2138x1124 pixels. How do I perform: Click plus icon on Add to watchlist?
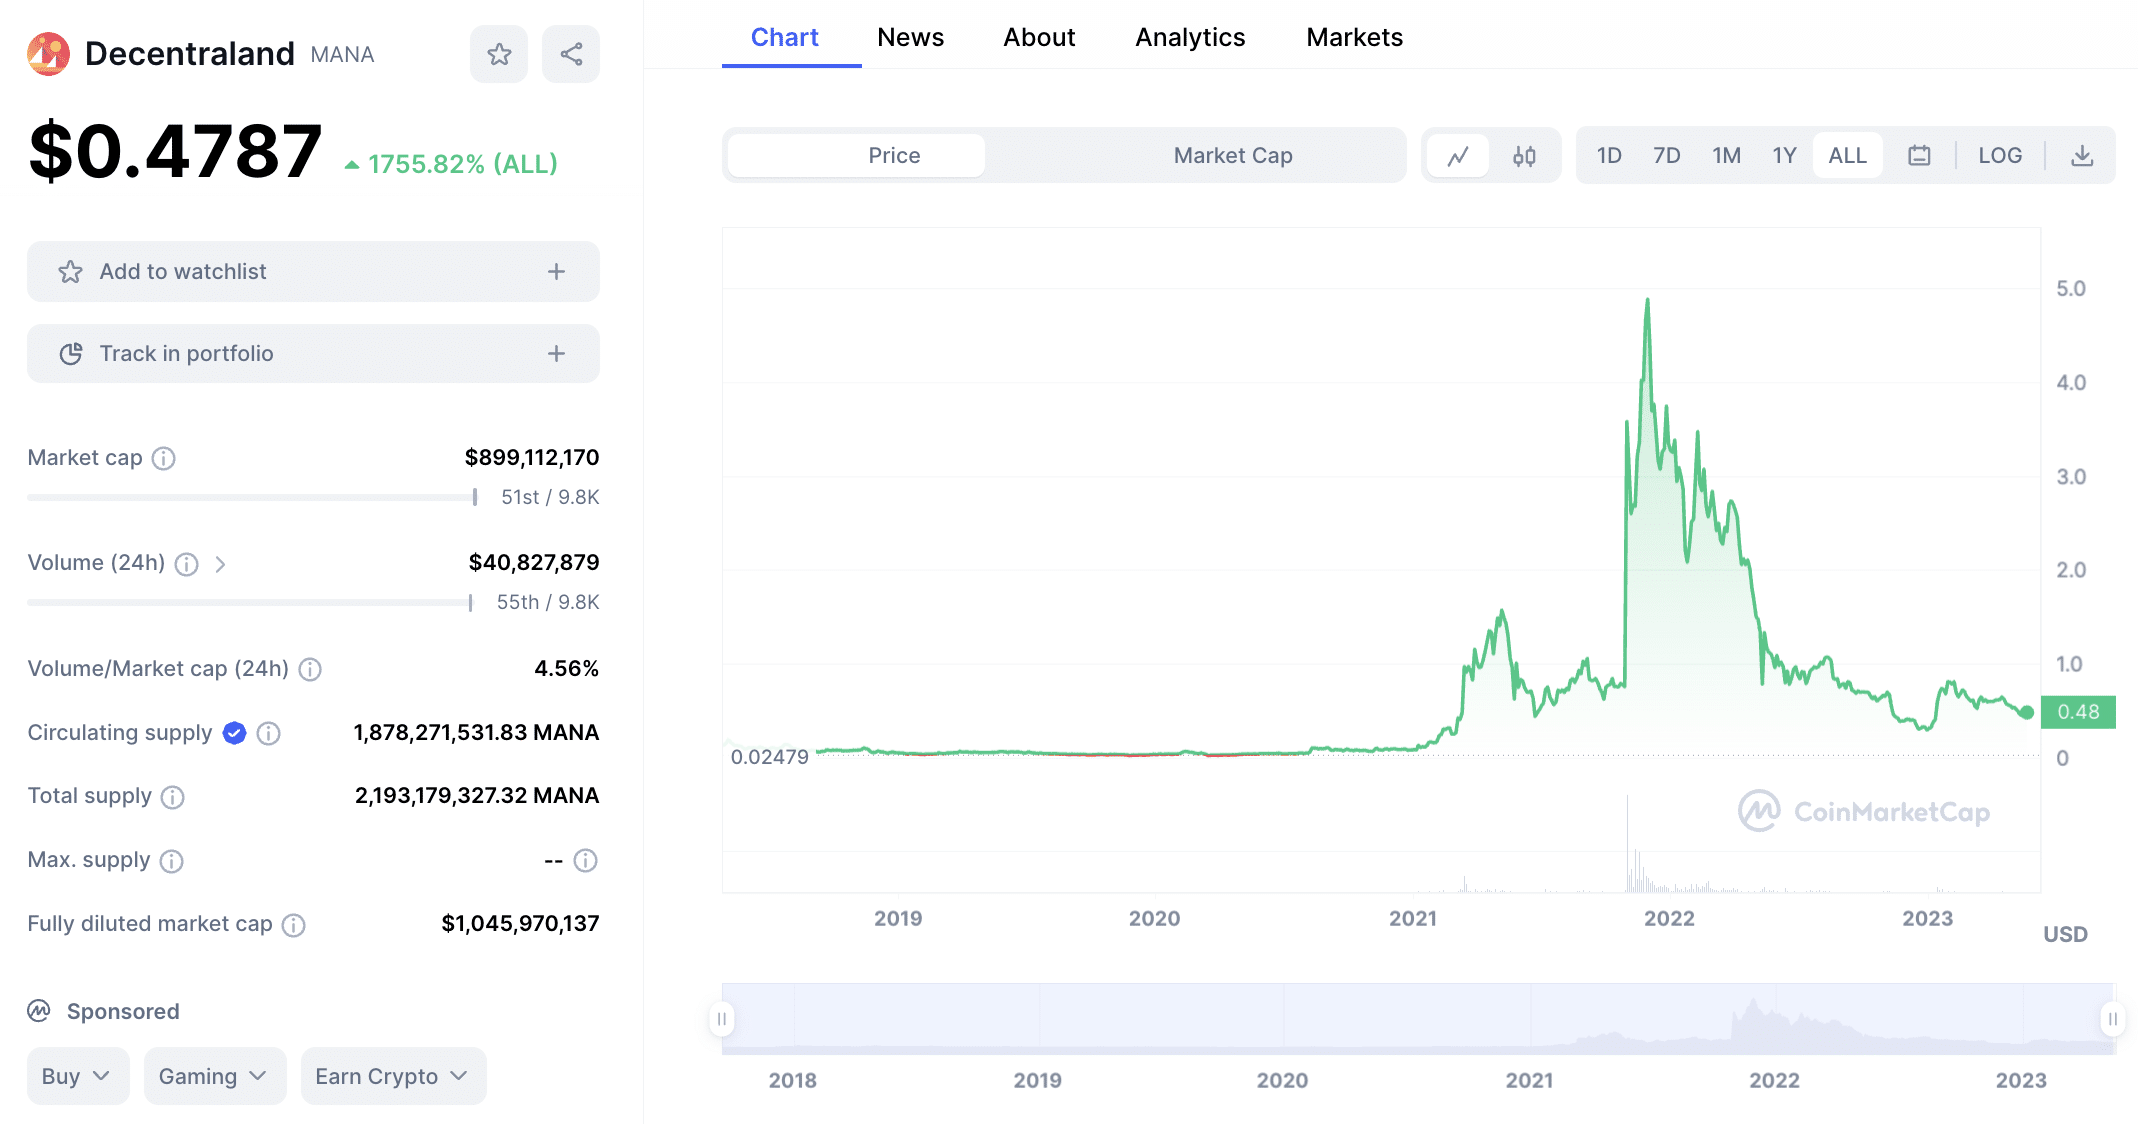(557, 272)
